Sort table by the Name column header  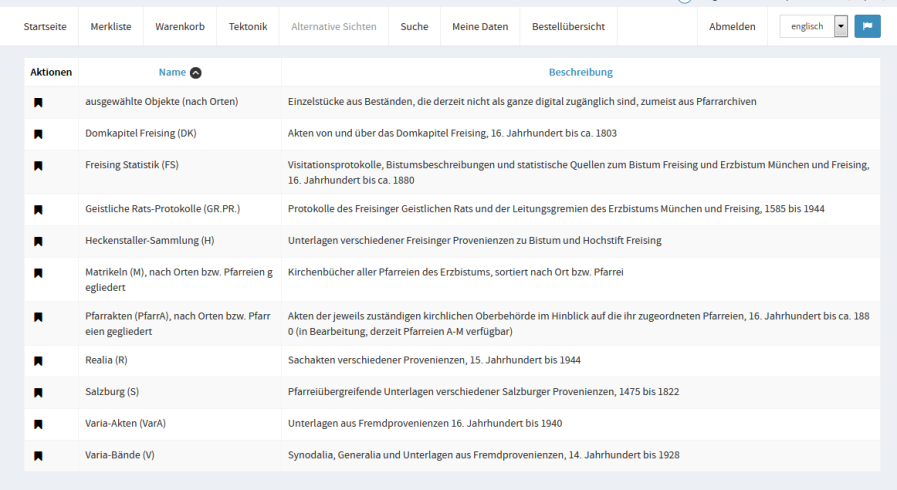tap(172, 72)
